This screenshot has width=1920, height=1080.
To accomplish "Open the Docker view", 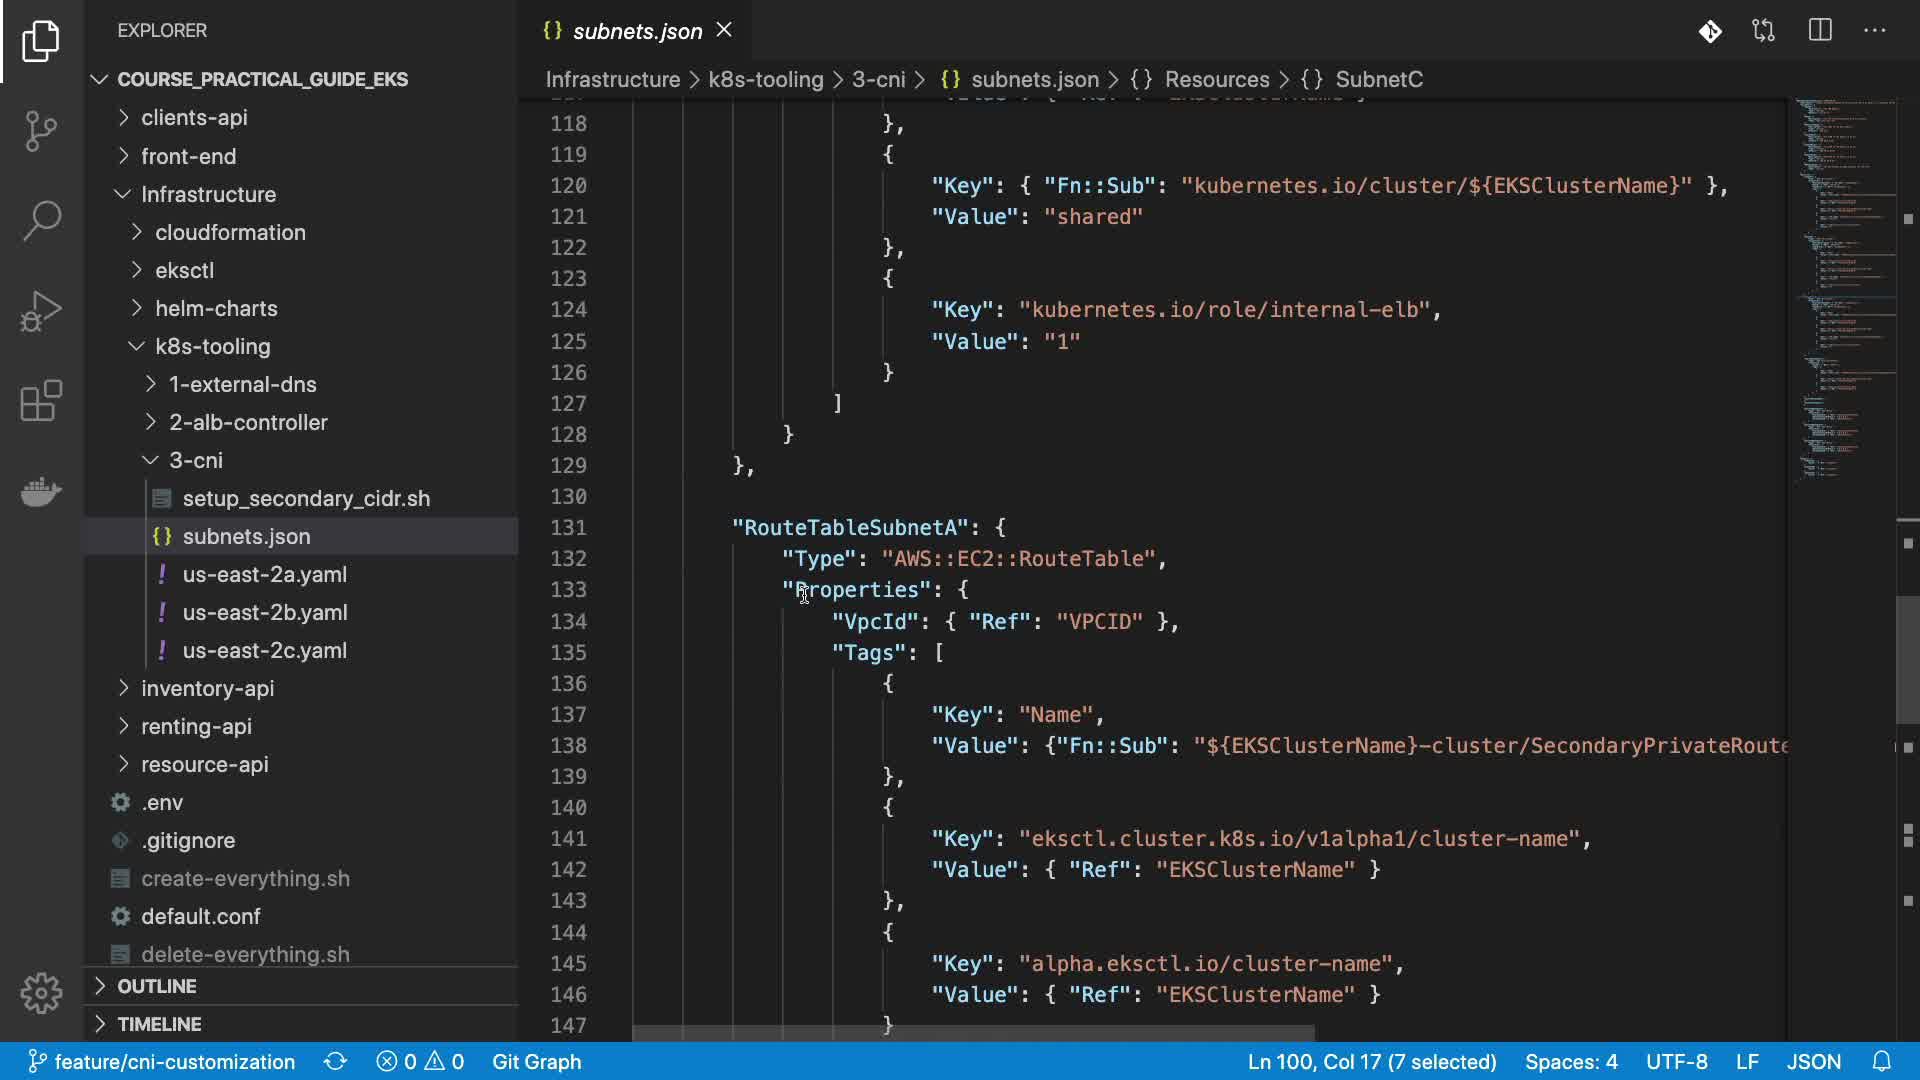I will 41,492.
